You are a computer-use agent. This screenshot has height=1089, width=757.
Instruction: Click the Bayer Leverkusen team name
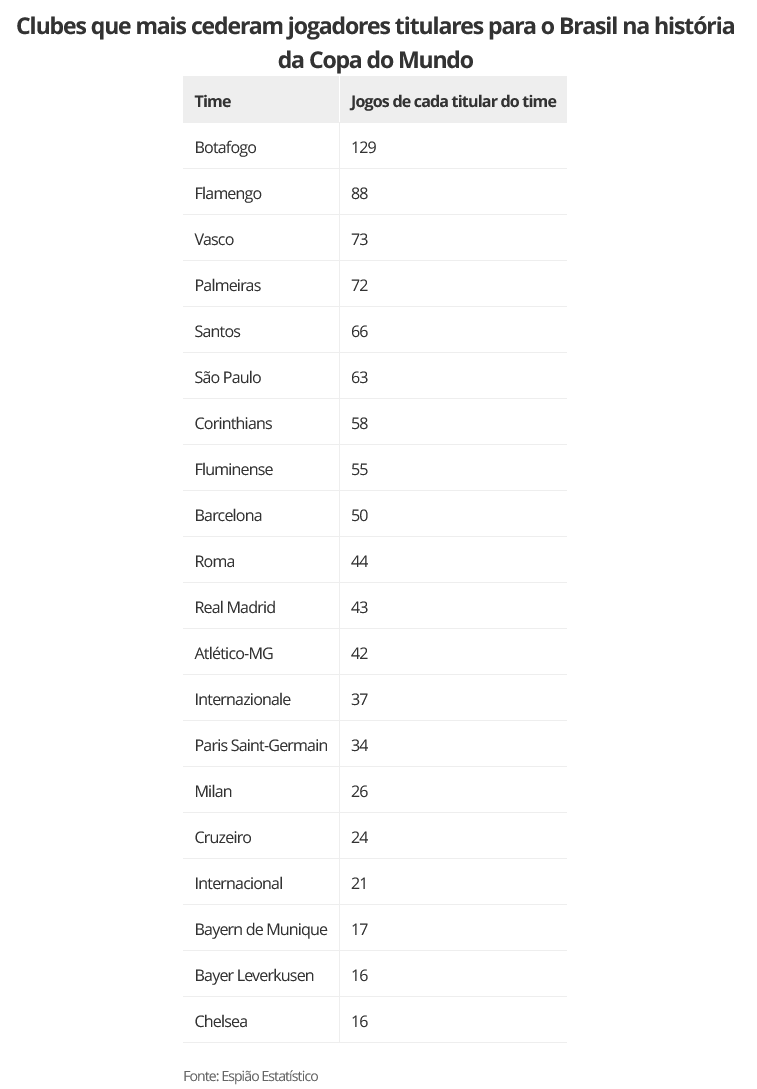pyautogui.click(x=254, y=975)
